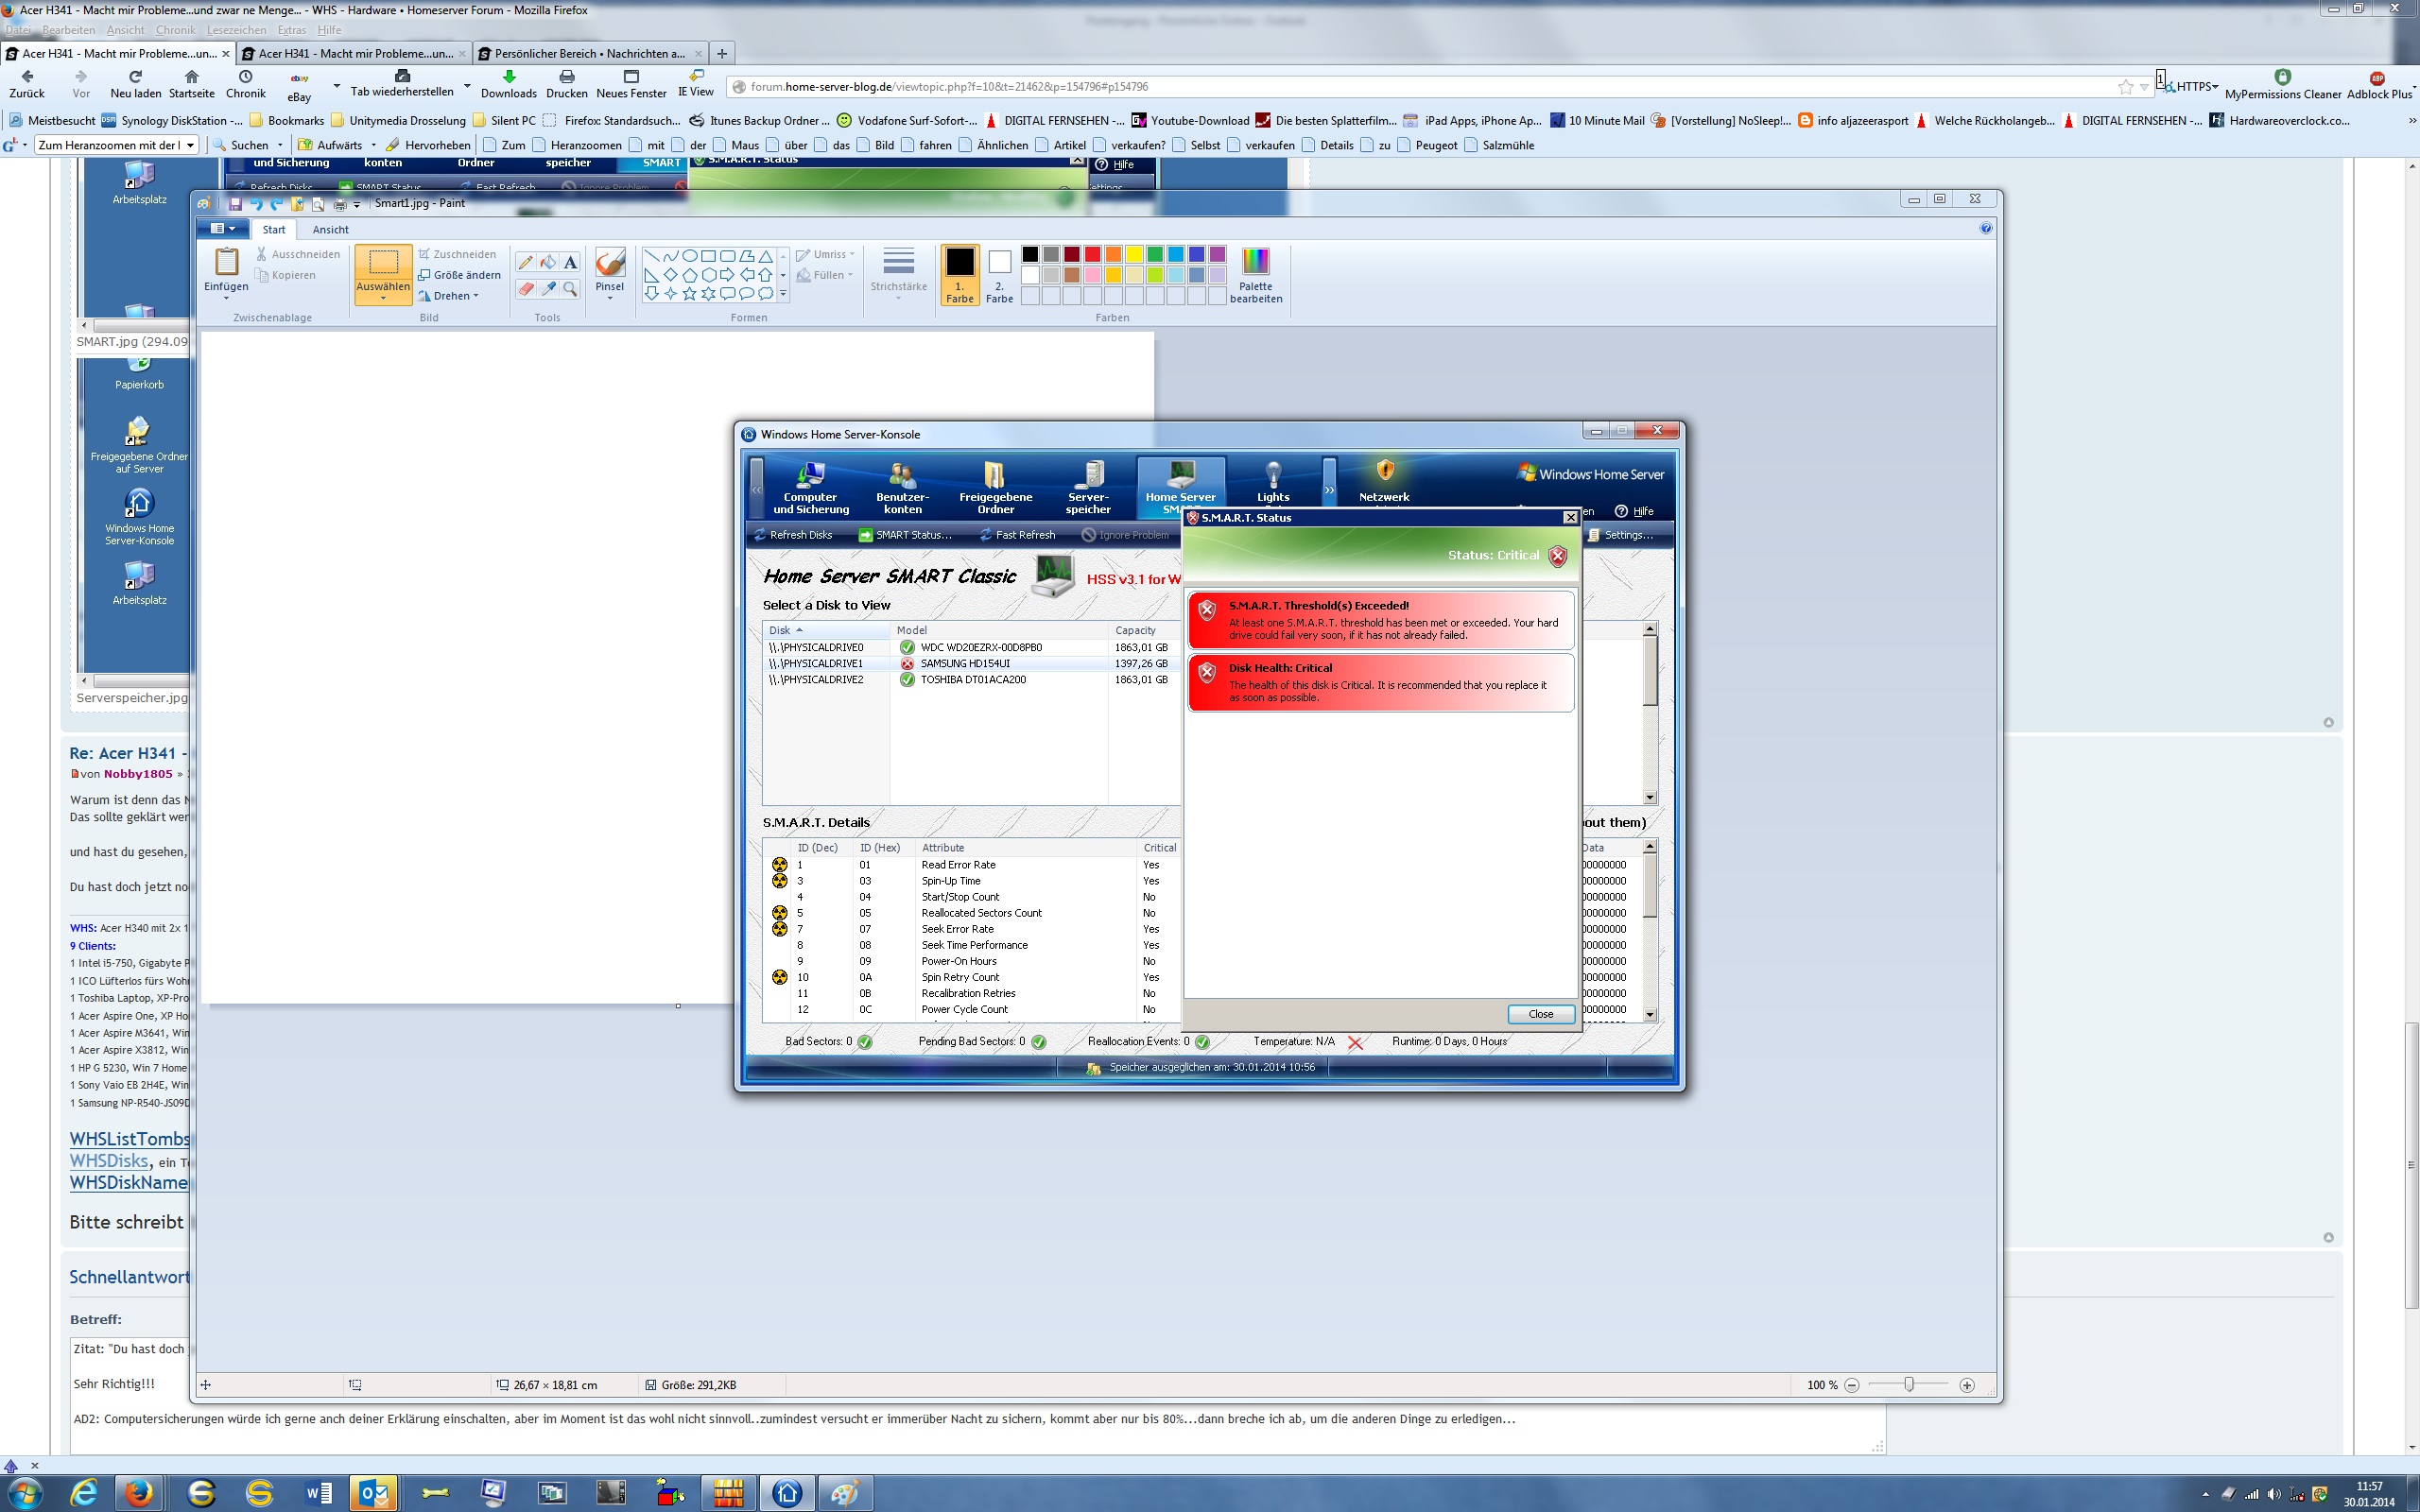Expand the Pinsel brushes dropdown arrow

[609, 298]
